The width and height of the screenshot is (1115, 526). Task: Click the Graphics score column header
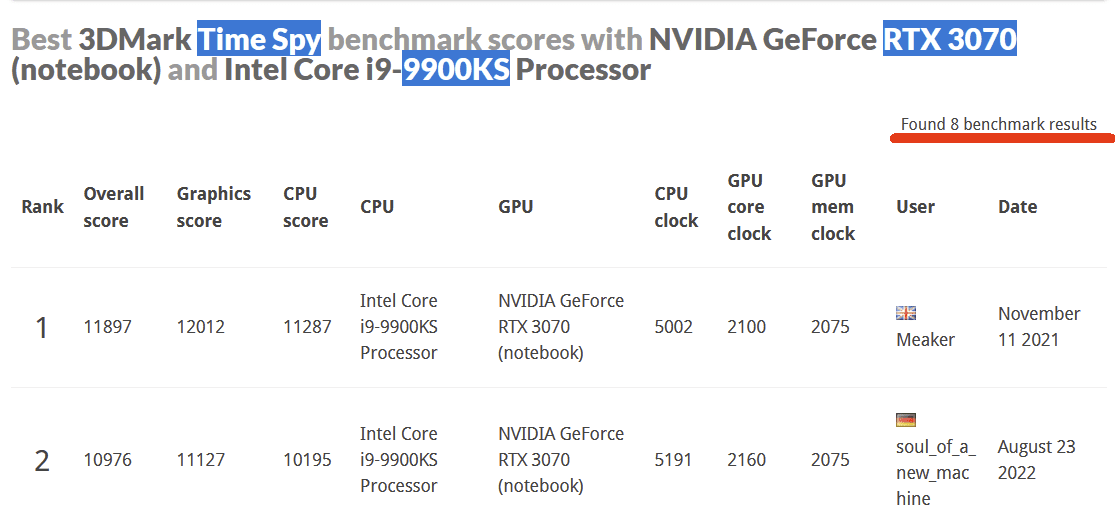(x=213, y=207)
